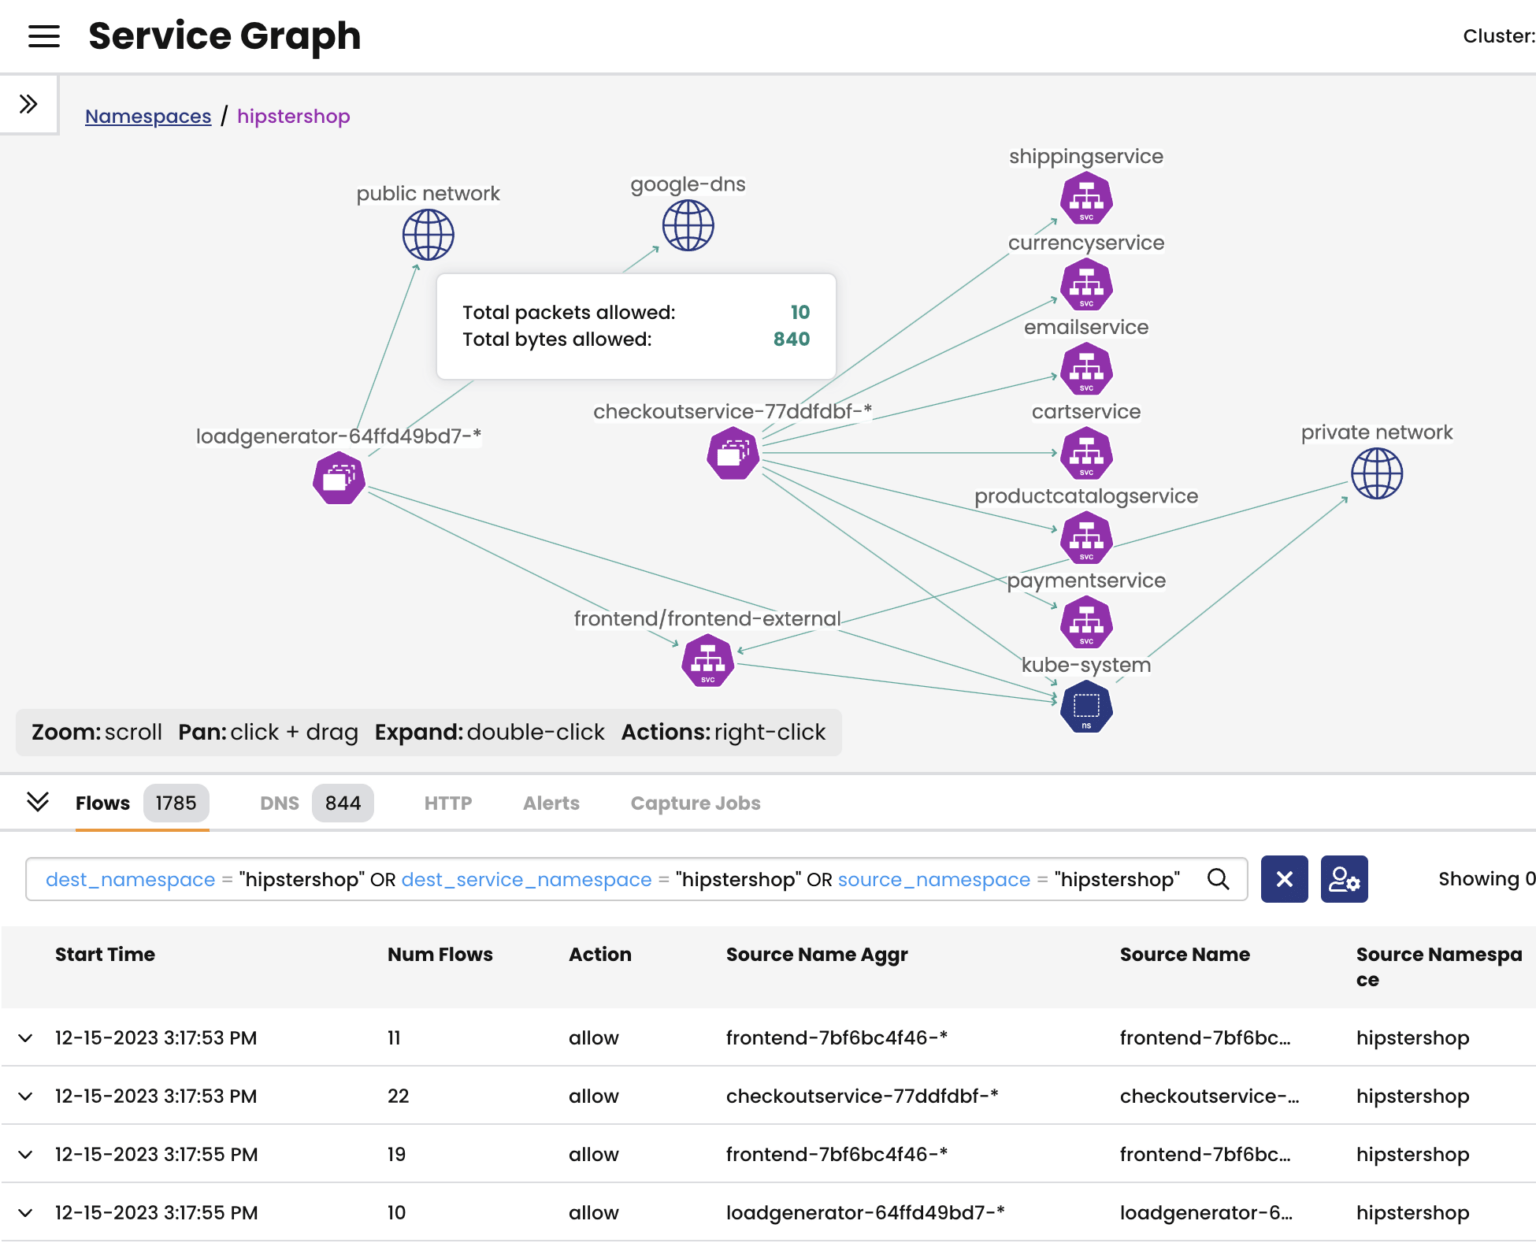Select the productcatalogservice node icon
The height and width of the screenshot is (1243, 1536).
(x=1086, y=538)
